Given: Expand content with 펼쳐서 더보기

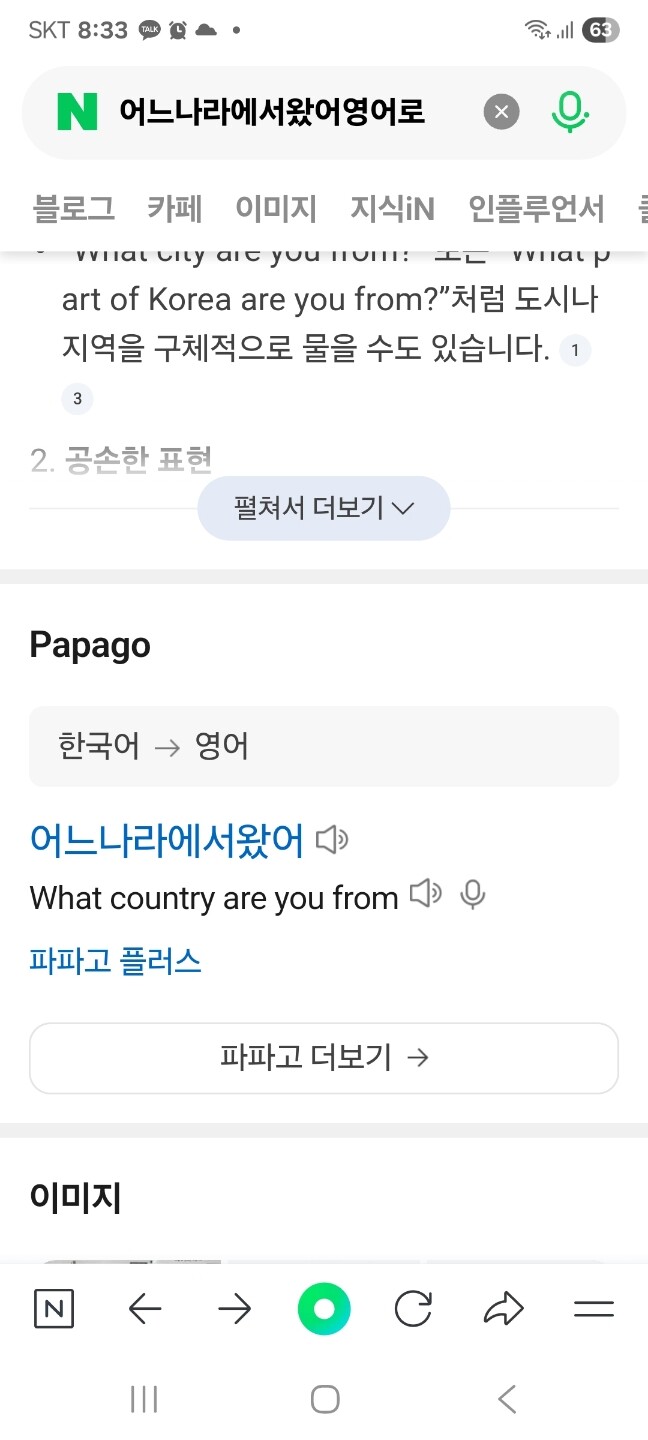Looking at the screenshot, I should (323, 507).
